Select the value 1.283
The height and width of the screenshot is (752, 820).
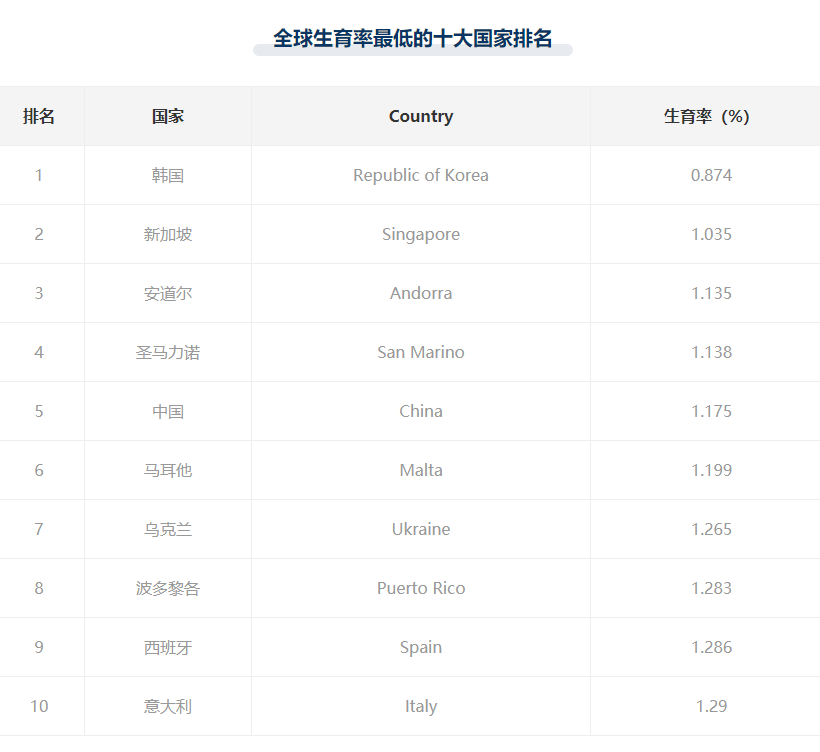tap(711, 589)
